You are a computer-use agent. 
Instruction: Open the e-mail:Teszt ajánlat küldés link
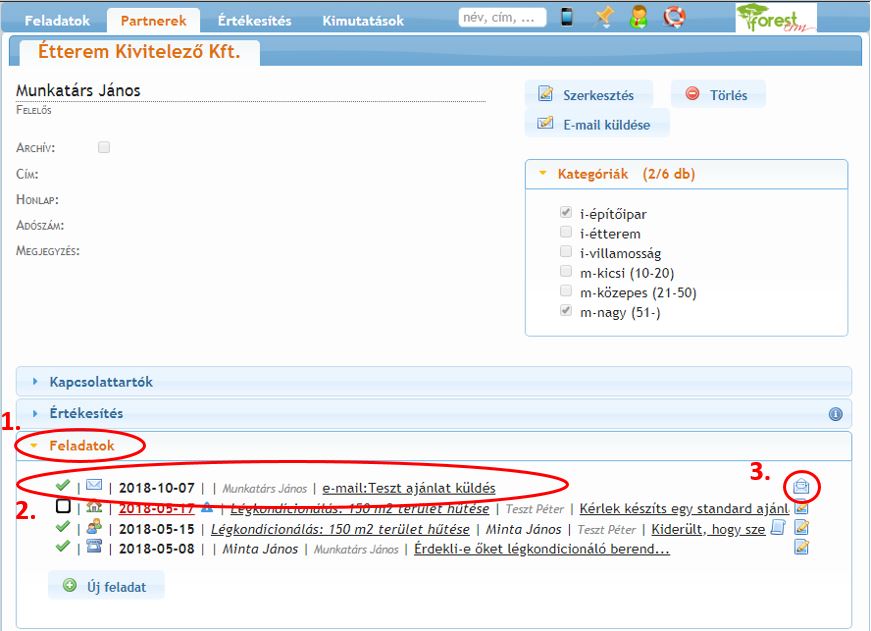[x=408, y=488]
